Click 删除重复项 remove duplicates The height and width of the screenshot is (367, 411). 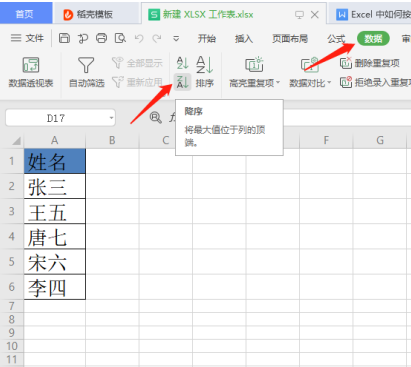[x=370, y=63]
